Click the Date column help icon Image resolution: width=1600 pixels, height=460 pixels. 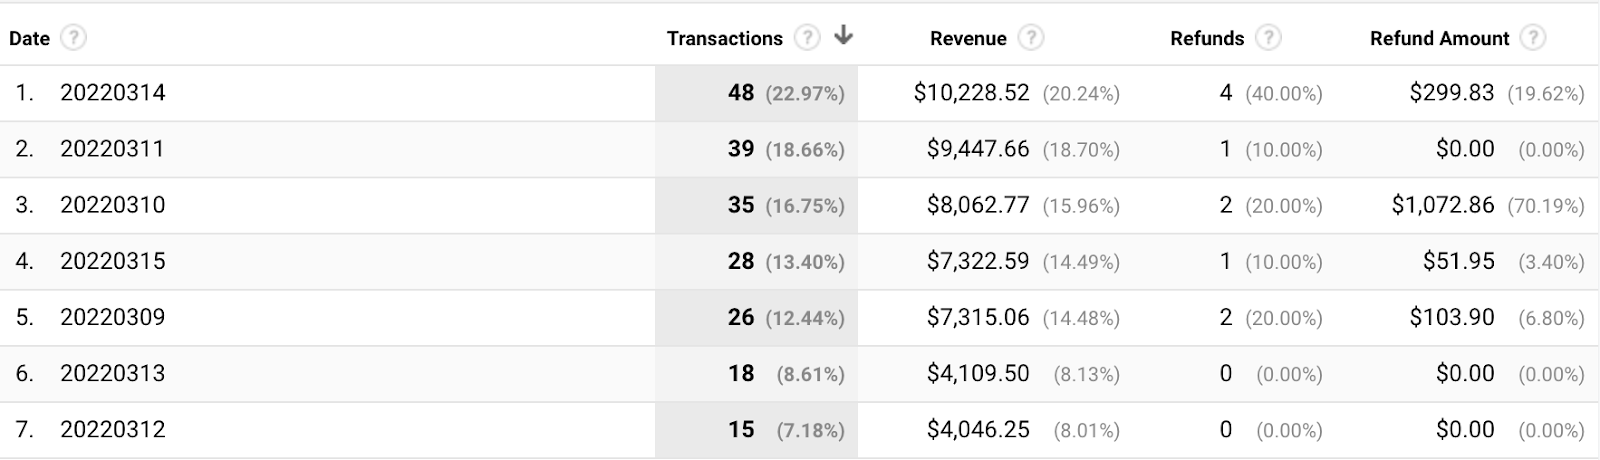click(x=73, y=38)
